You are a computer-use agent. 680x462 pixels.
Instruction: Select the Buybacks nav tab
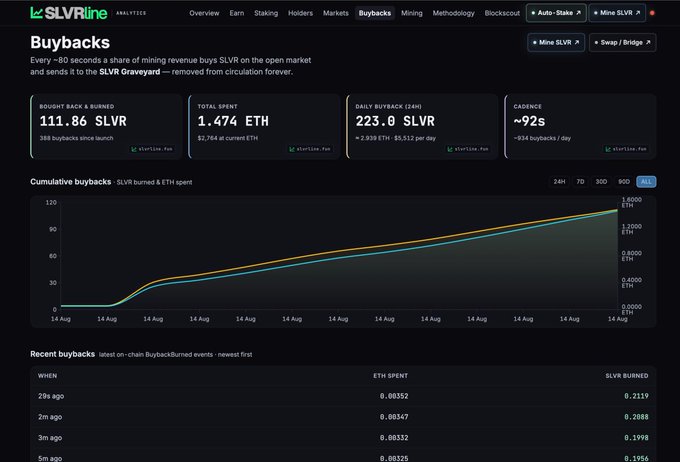(375, 13)
